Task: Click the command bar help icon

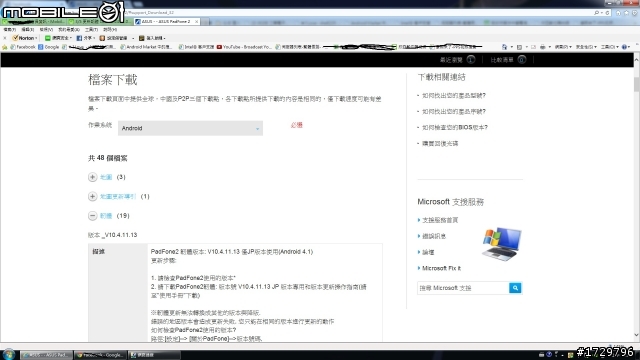Action: (624, 47)
